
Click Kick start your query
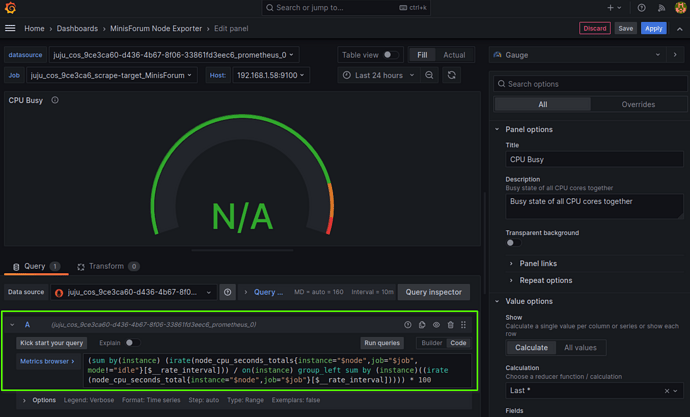51,343
